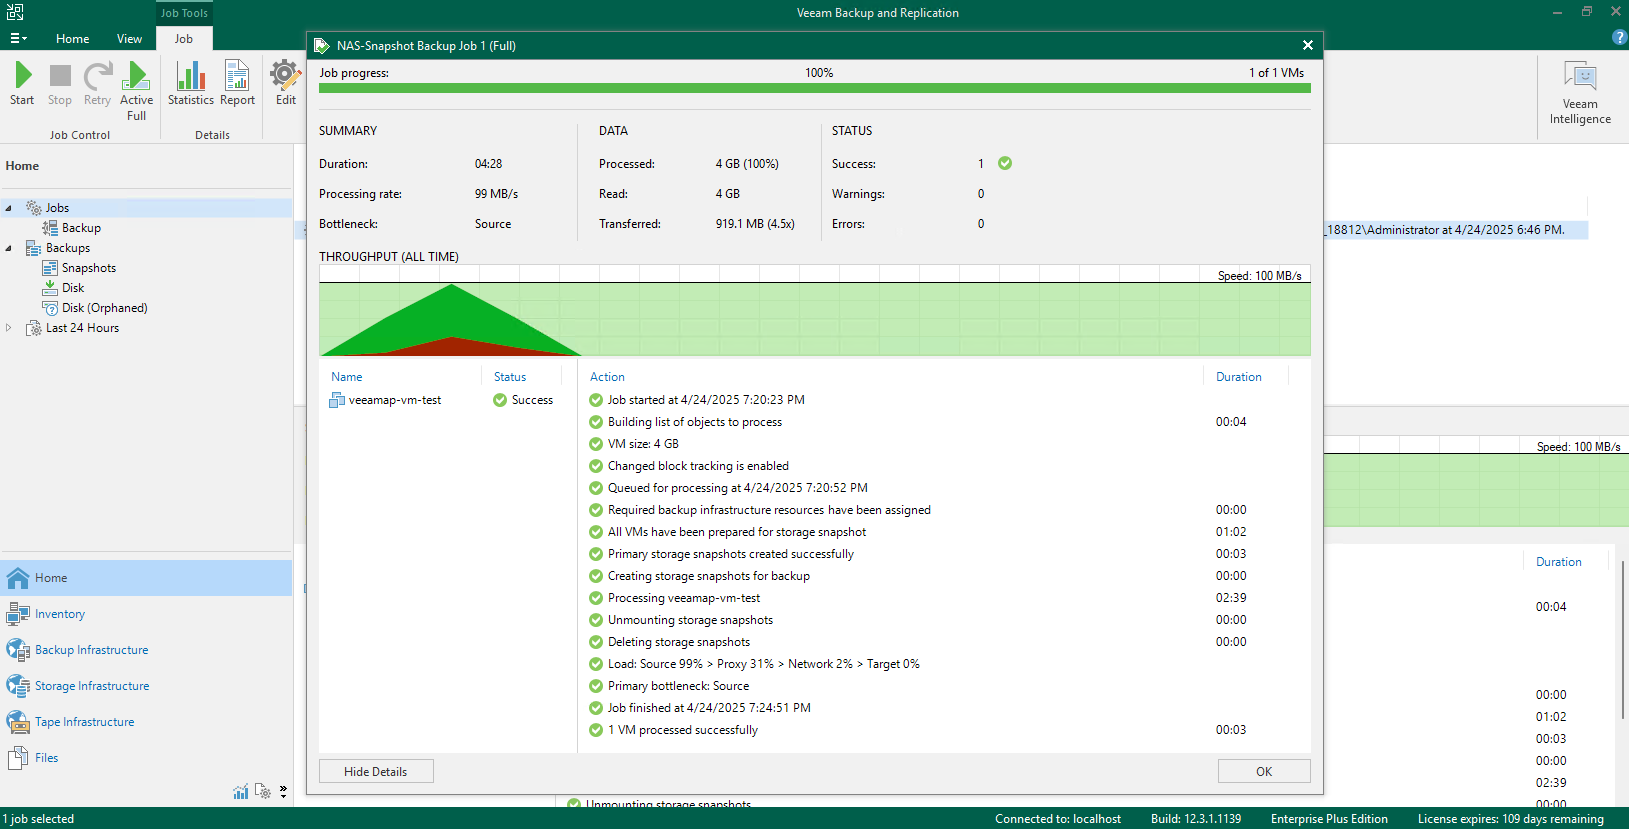Click the nav pane overflow chevron
Image resolution: width=1629 pixels, height=829 pixels.
(x=284, y=791)
